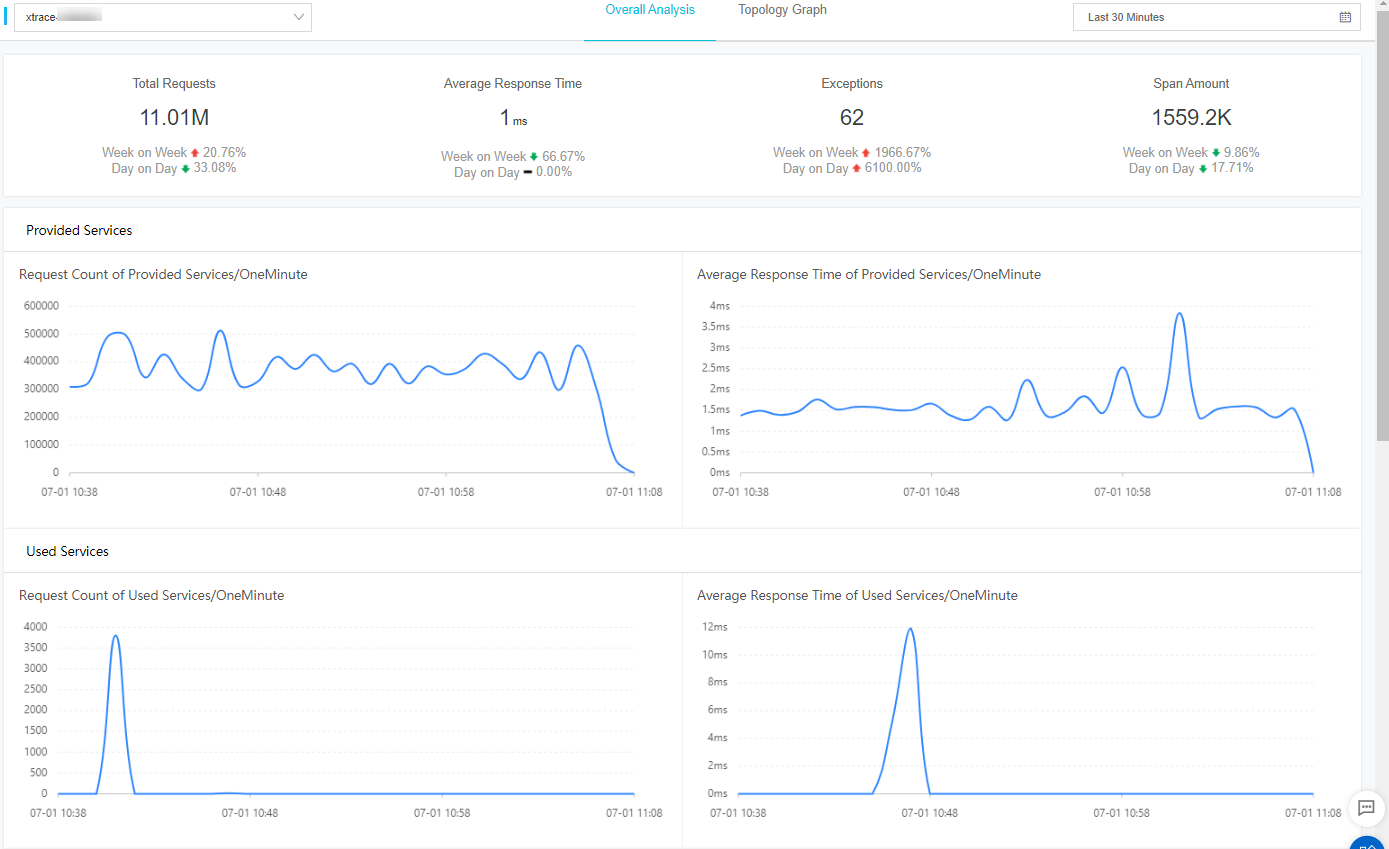
Task: Click the Request Count of Provided Services chart title
Action: [x=163, y=274]
